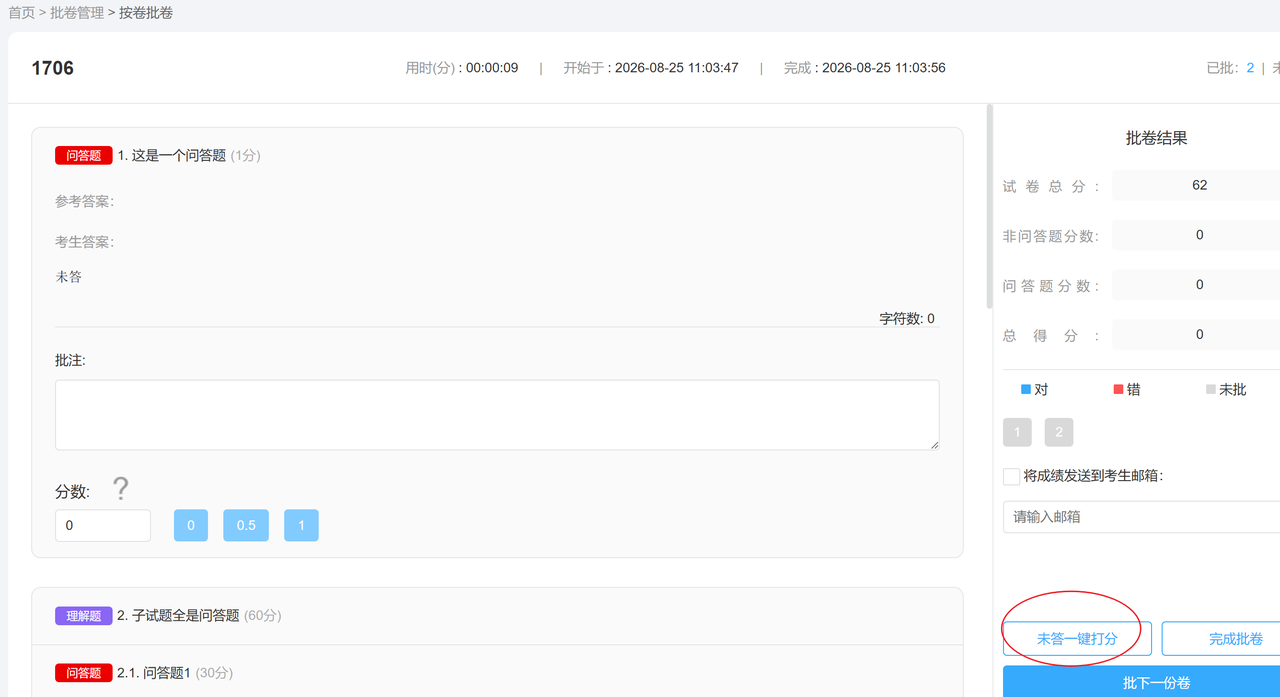The image size is (1280, 697).
Task: Click the 开始于 2026-08-25 11:03:47 timestamp
Action: point(651,68)
